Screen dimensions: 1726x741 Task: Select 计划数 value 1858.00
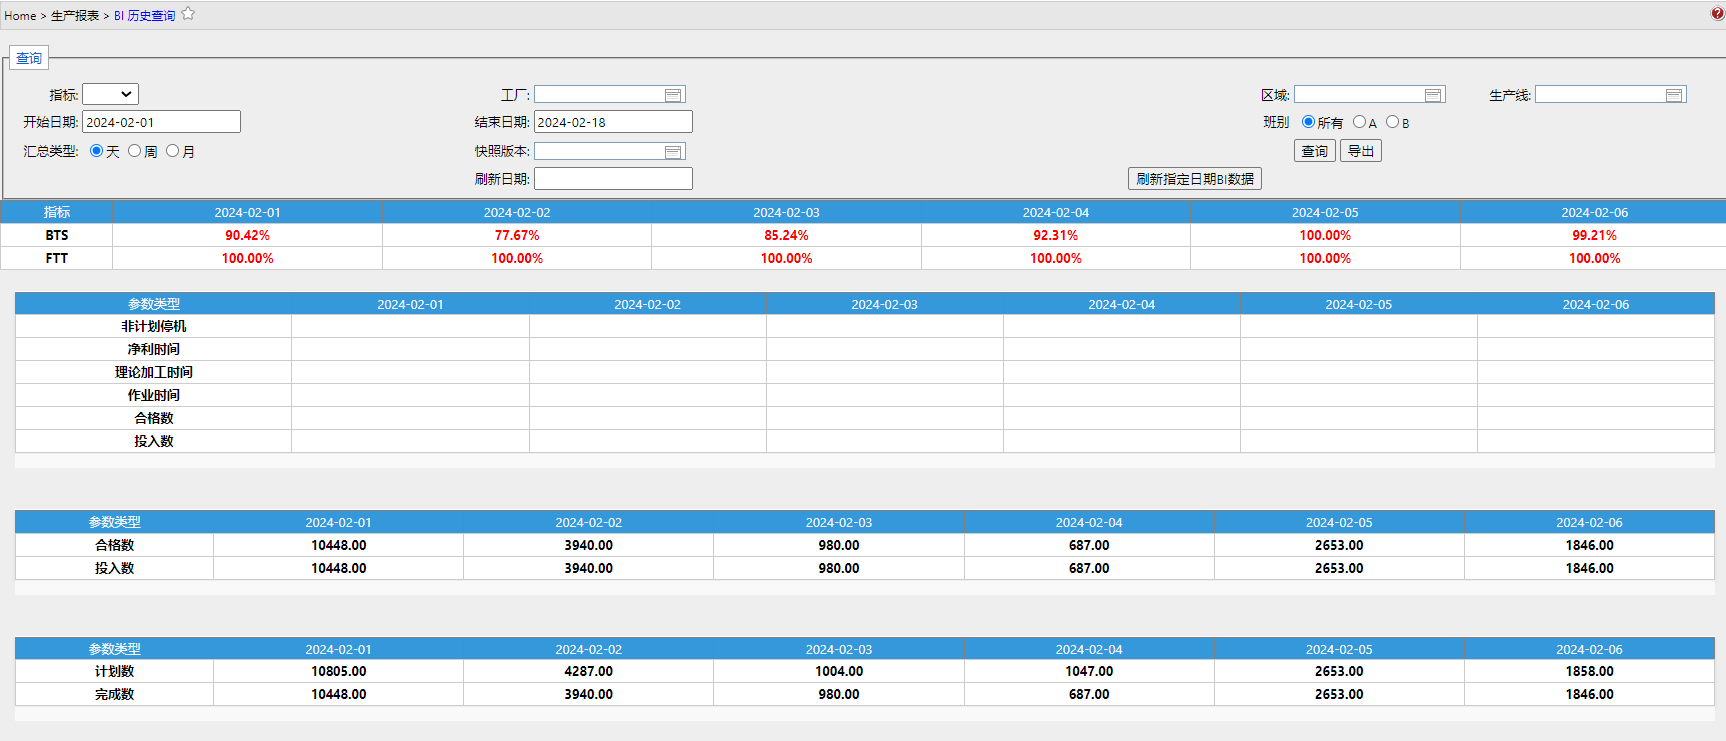point(1590,672)
